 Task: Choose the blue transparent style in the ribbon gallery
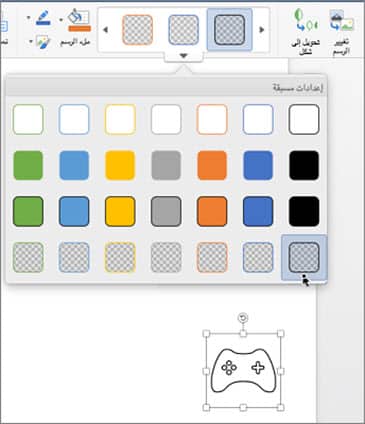[x=183, y=30]
